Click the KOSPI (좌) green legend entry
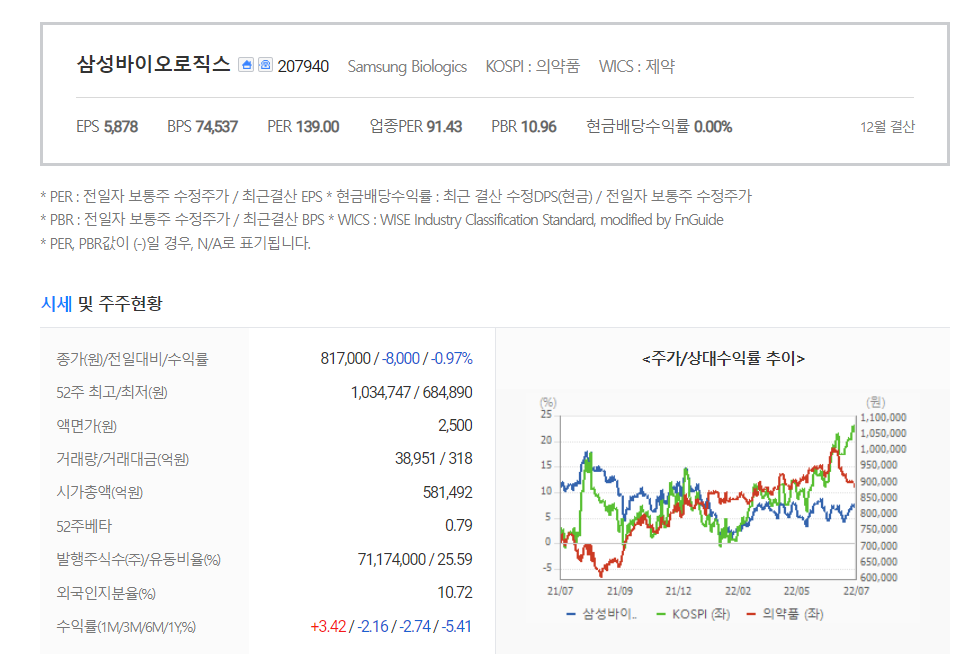This screenshot has width=968, height=654. click(693, 614)
